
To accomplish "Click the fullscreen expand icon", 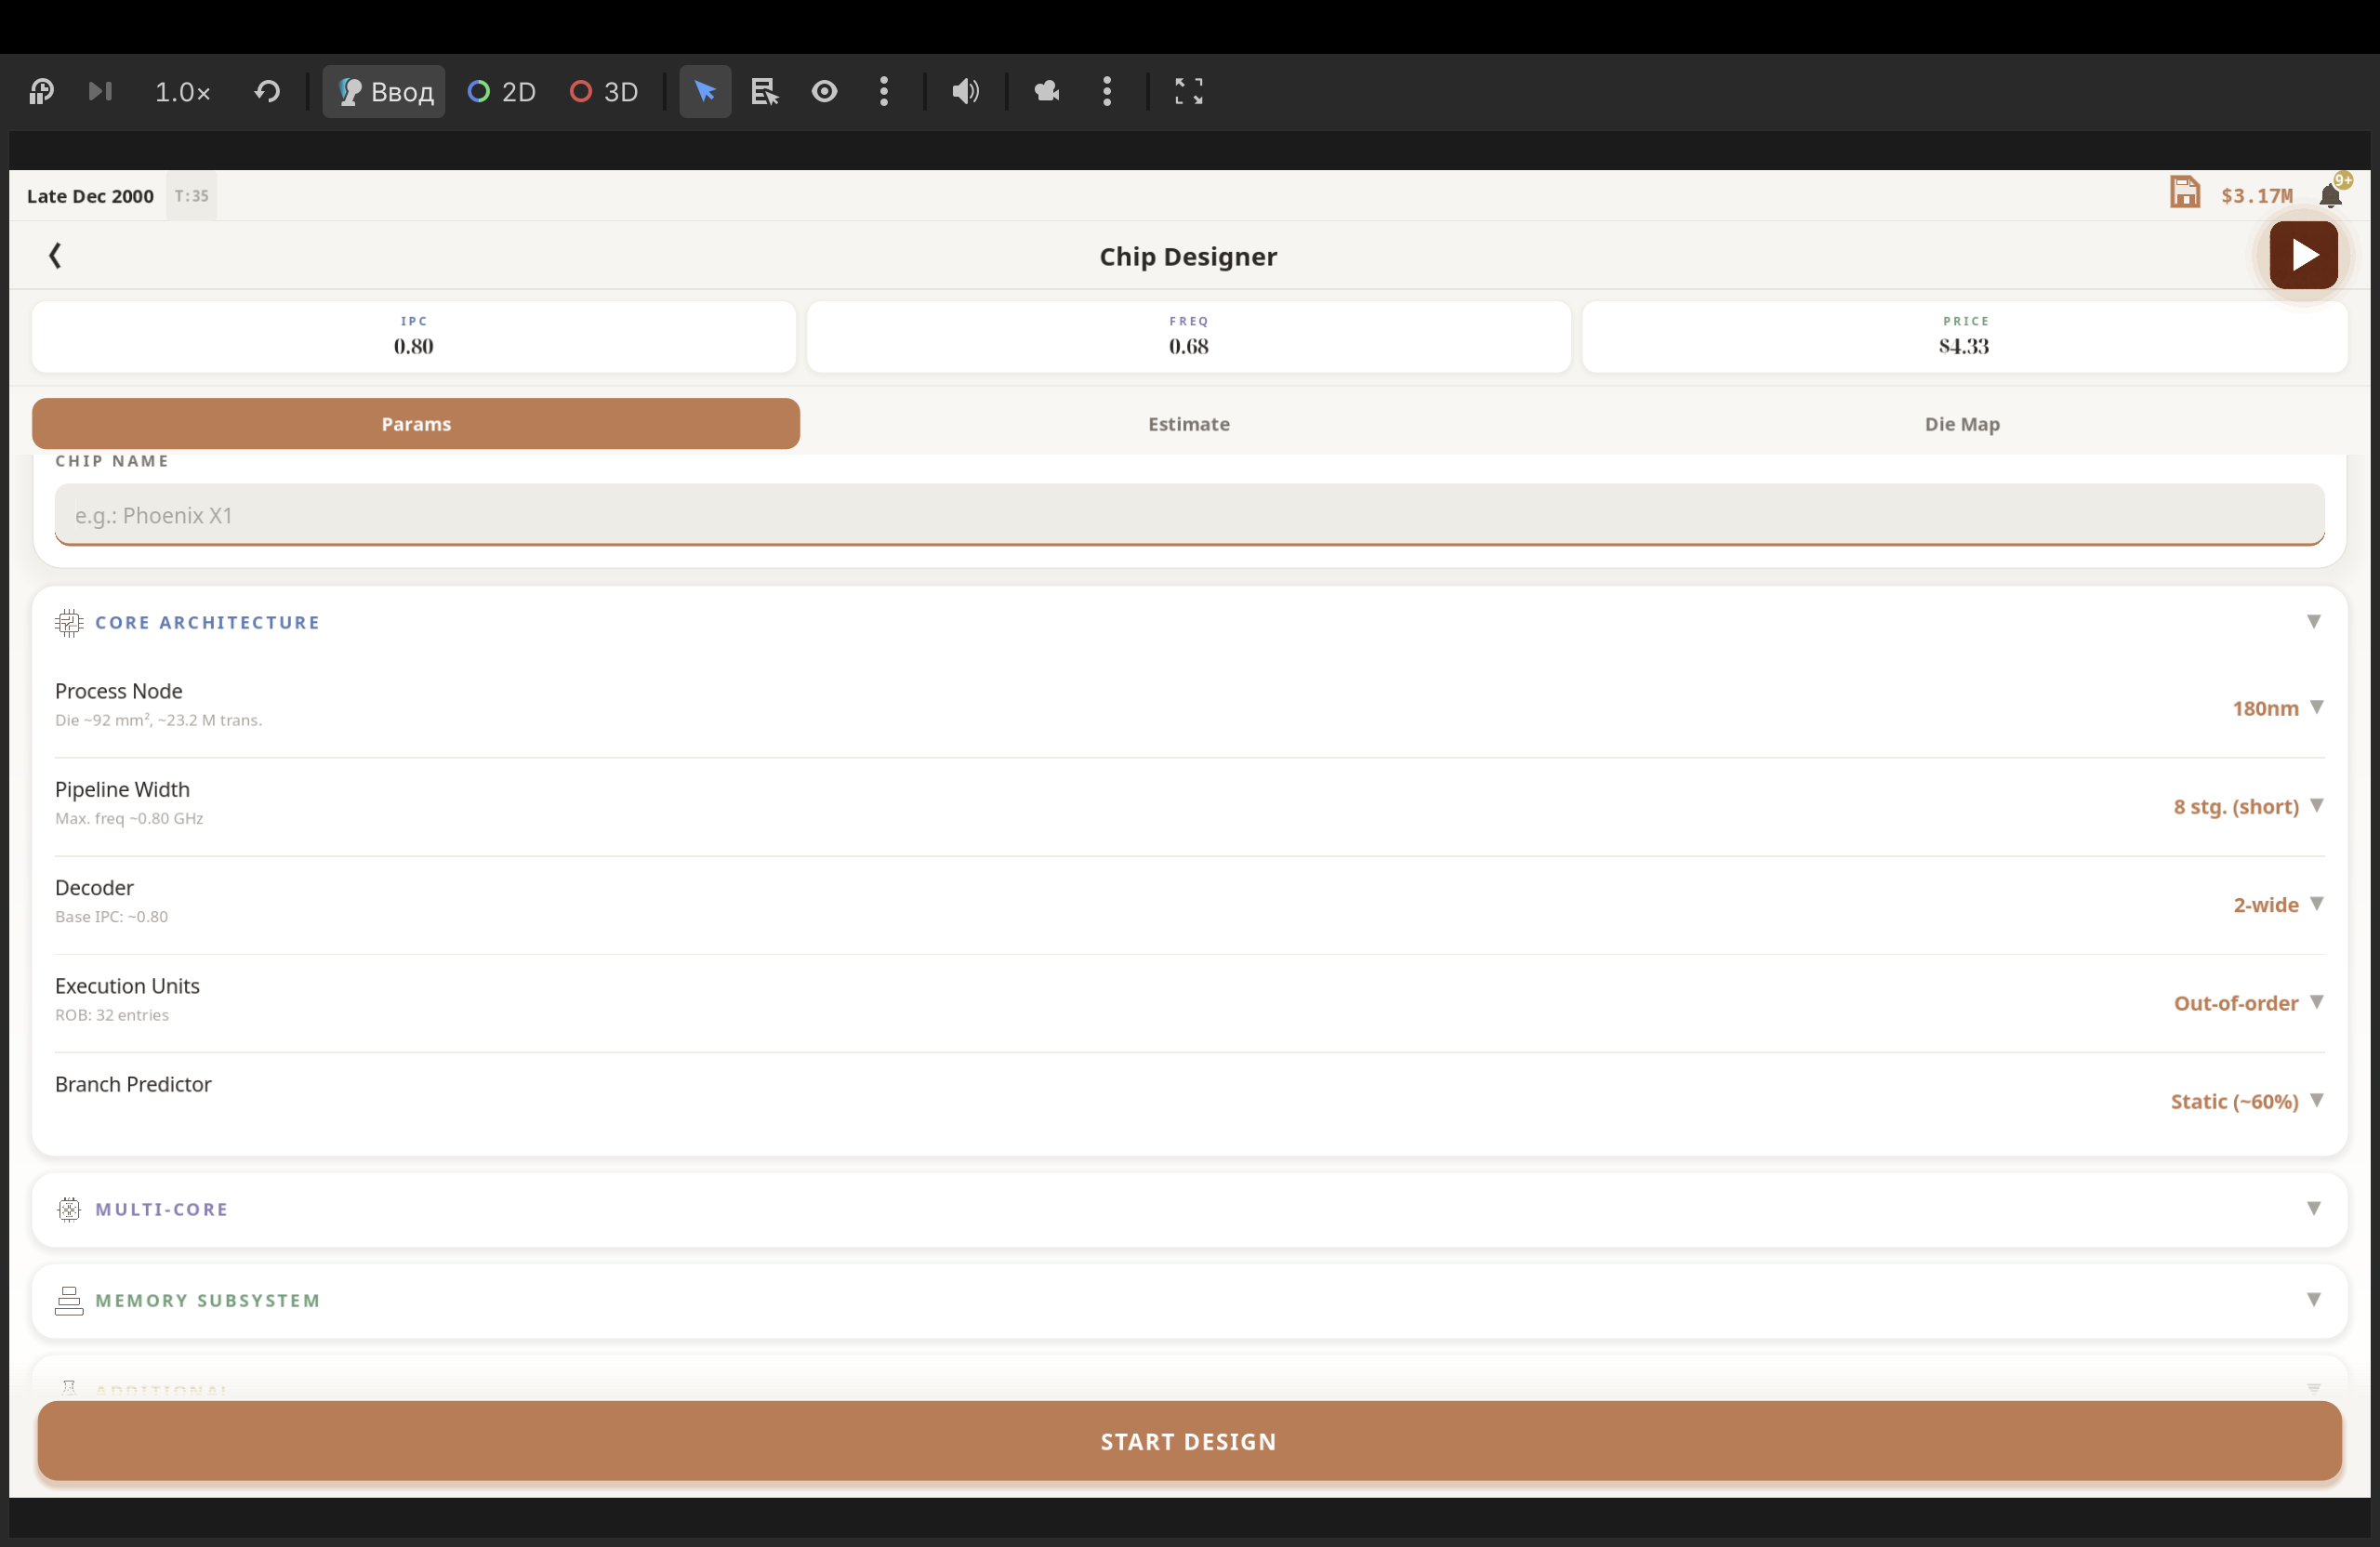I will pyautogui.click(x=1188, y=92).
